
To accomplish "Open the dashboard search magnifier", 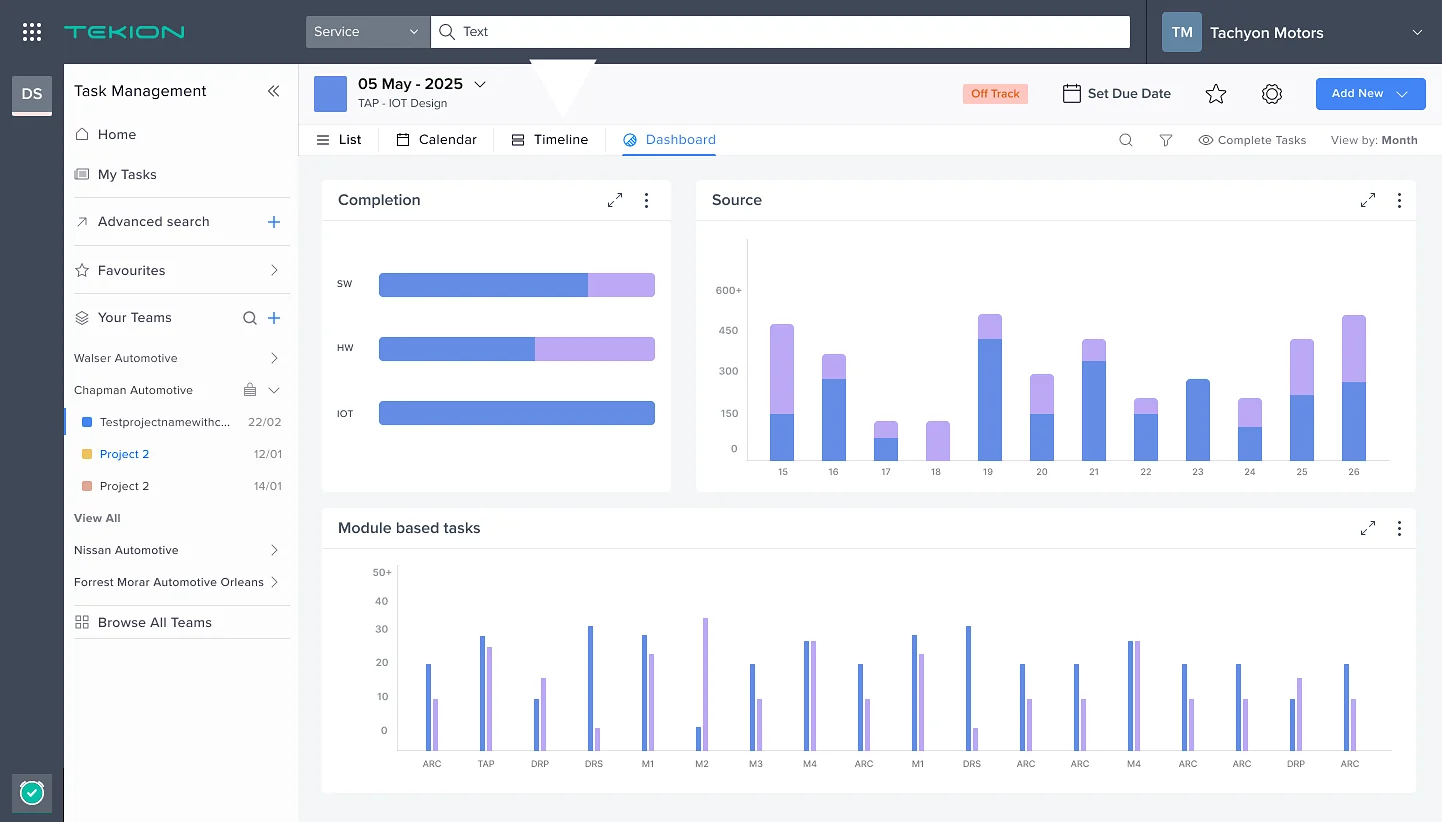I will (1126, 140).
